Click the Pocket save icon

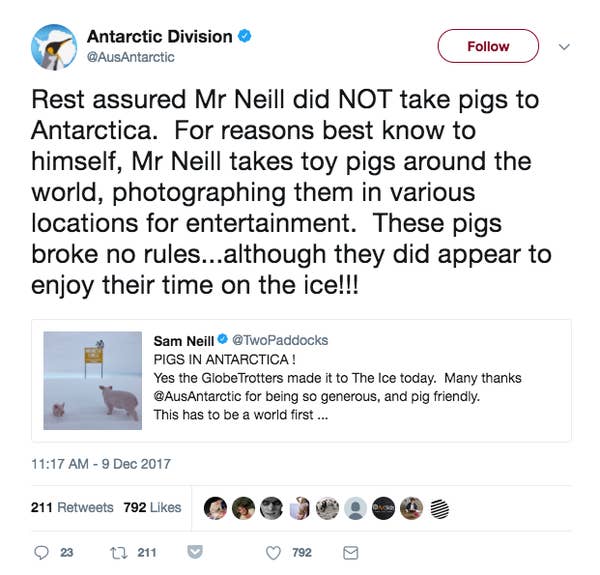click(195, 552)
